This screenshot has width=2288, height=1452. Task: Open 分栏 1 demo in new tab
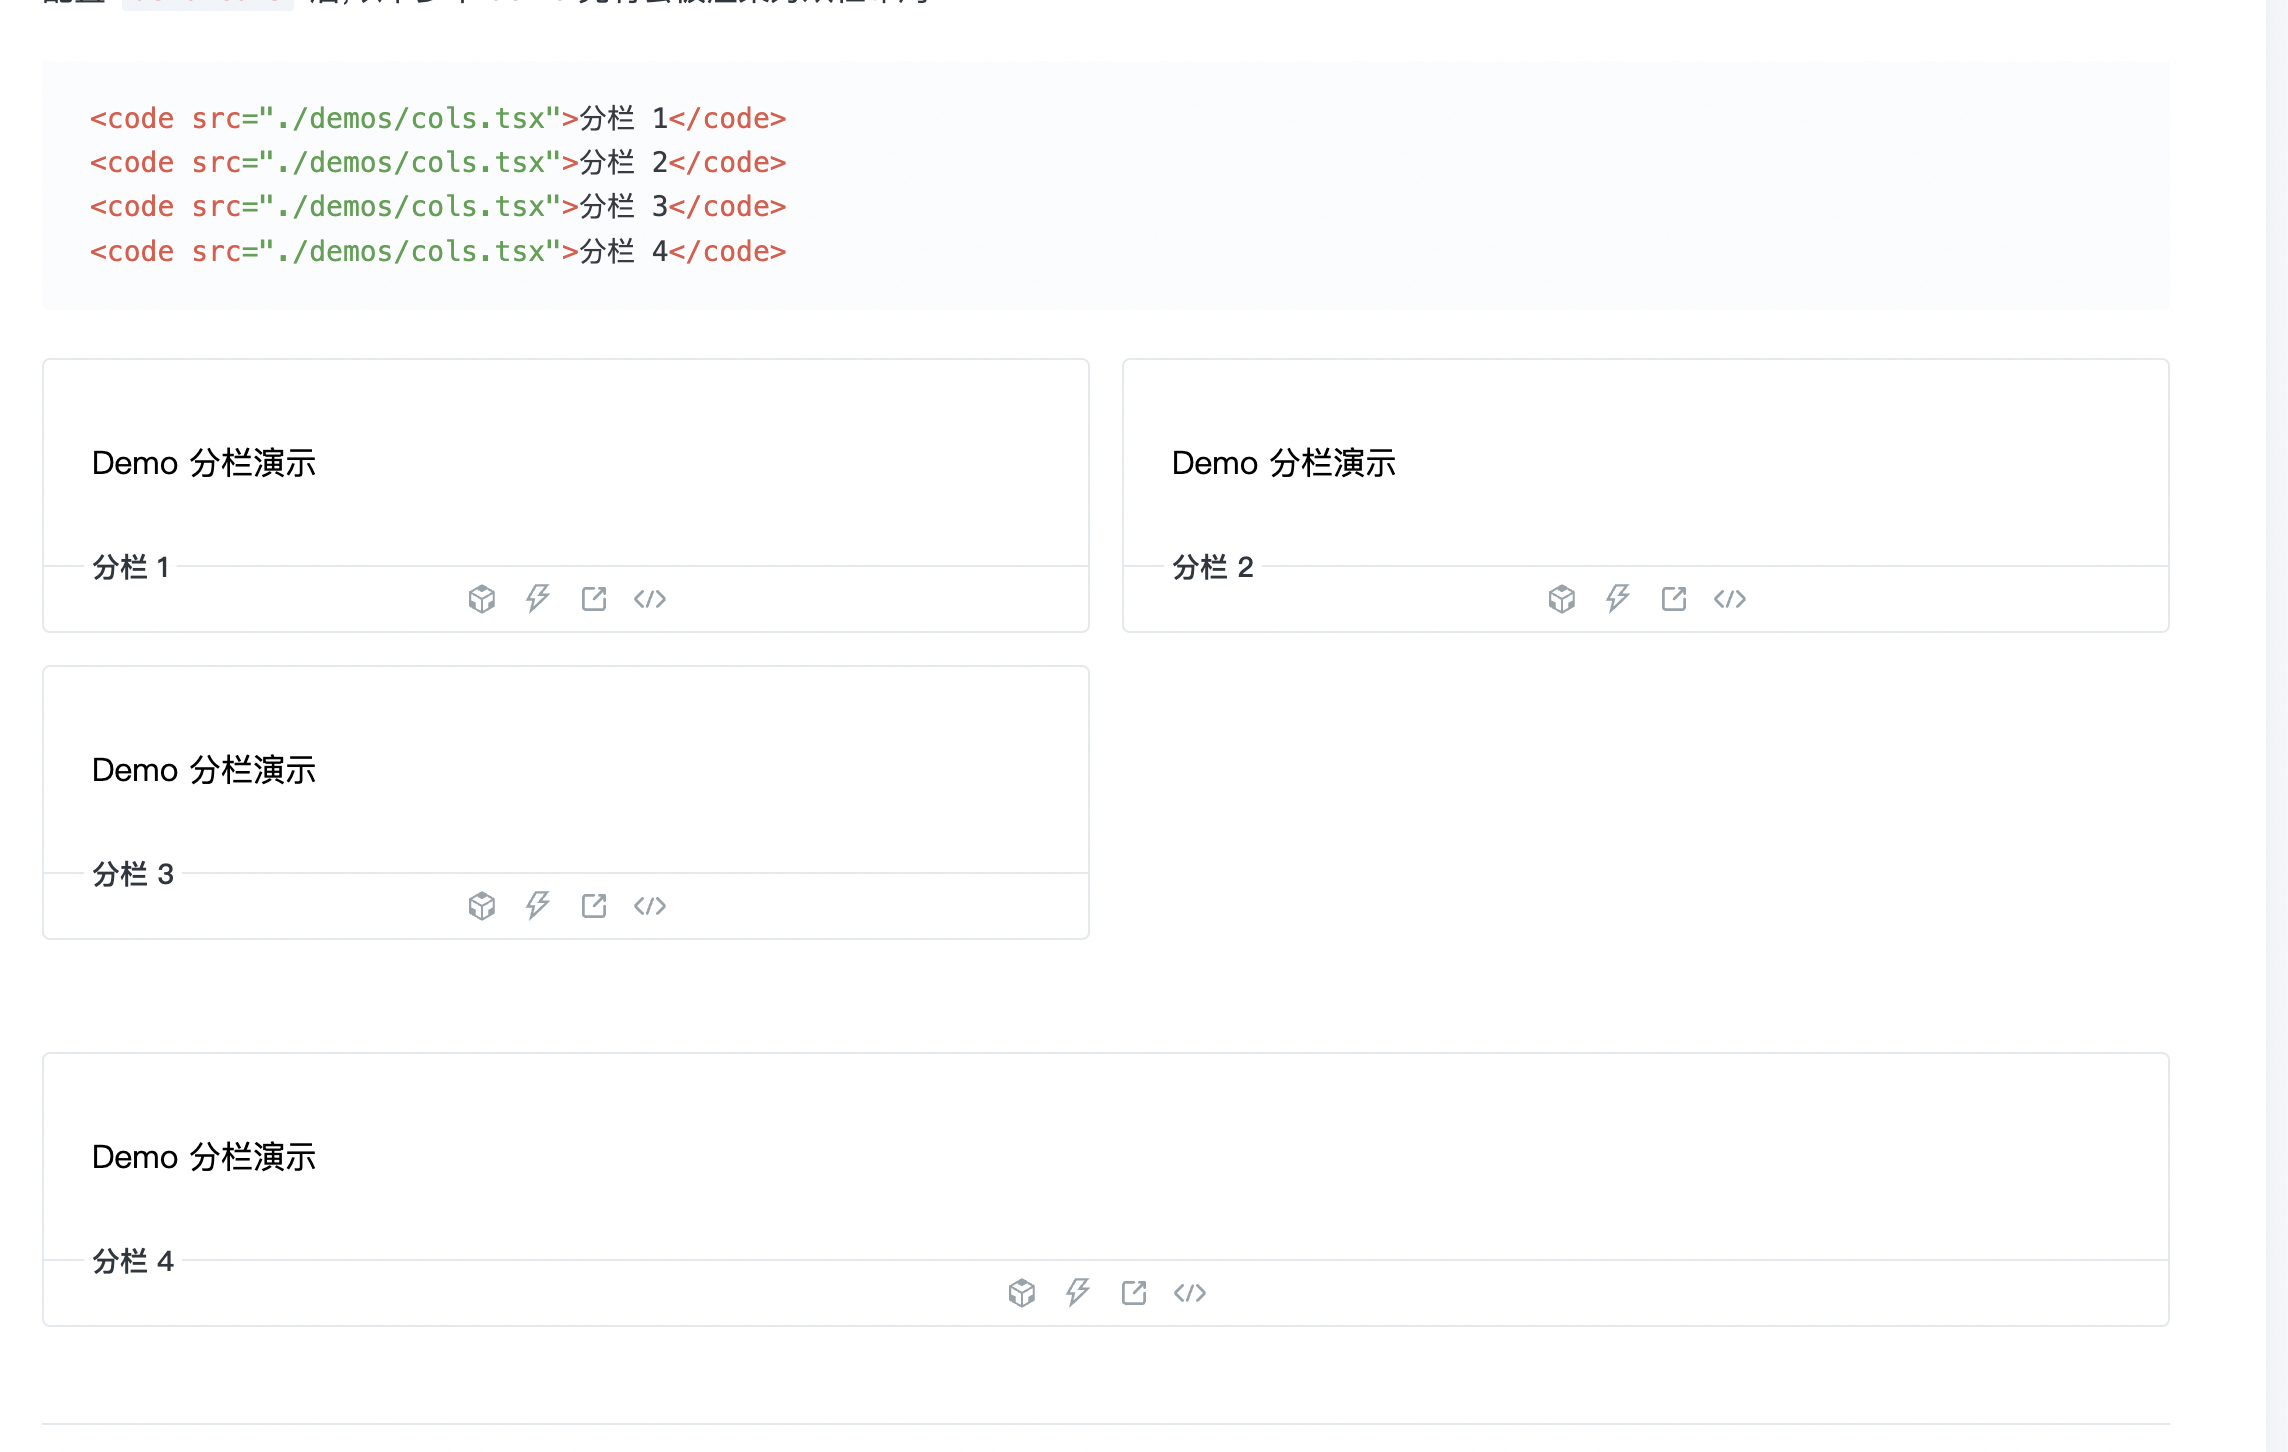[594, 599]
